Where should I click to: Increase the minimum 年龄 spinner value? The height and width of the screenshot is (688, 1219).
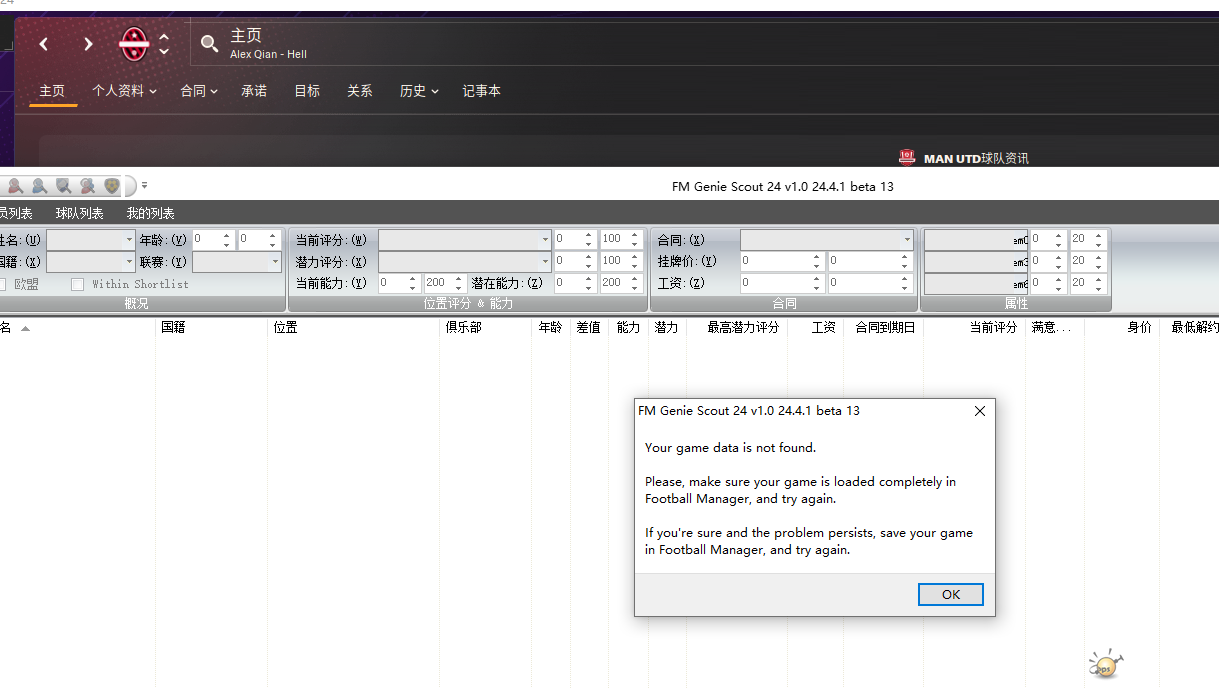(x=227, y=235)
